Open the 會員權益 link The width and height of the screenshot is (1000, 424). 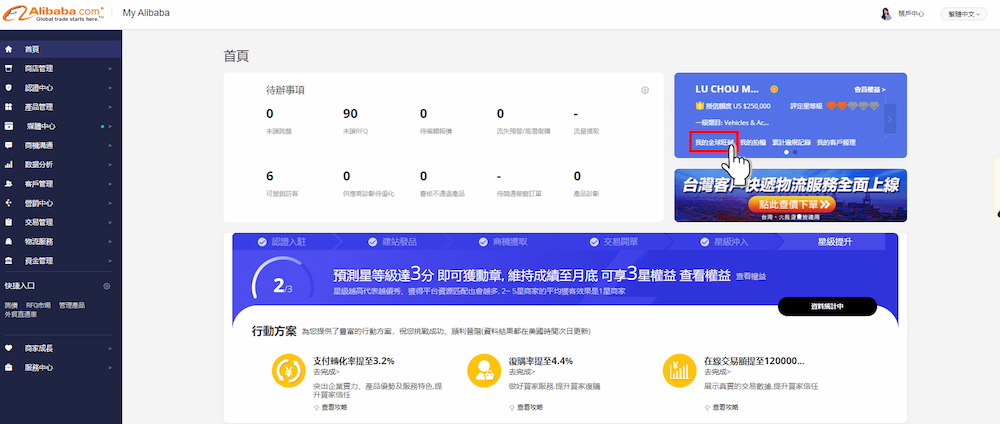pyautogui.click(x=869, y=89)
